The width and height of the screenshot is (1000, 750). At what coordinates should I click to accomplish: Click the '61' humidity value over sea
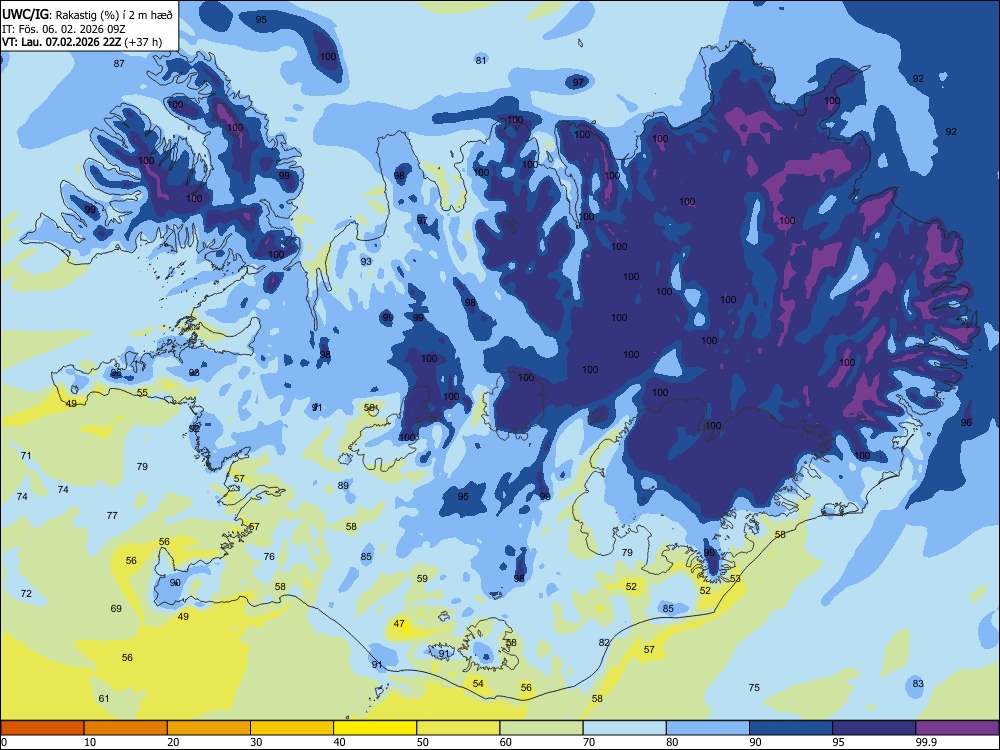104,698
